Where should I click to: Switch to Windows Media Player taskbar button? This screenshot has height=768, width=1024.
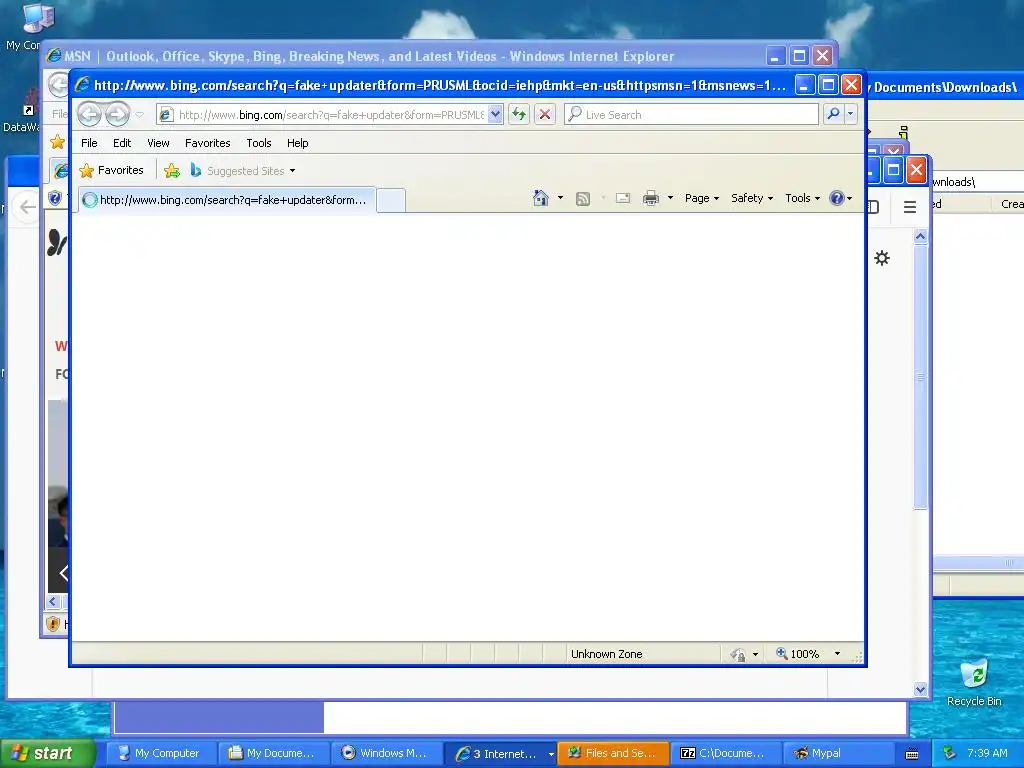coord(386,753)
